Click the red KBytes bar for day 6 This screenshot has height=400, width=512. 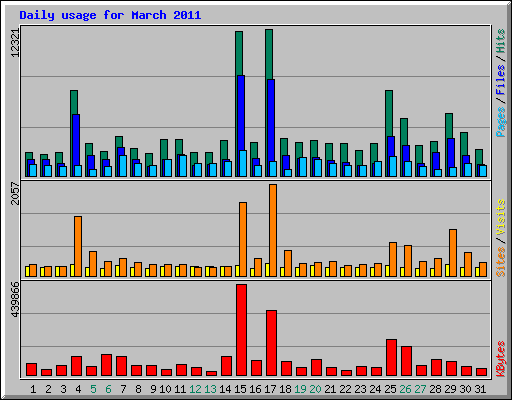pyautogui.click(x=106, y=365)
